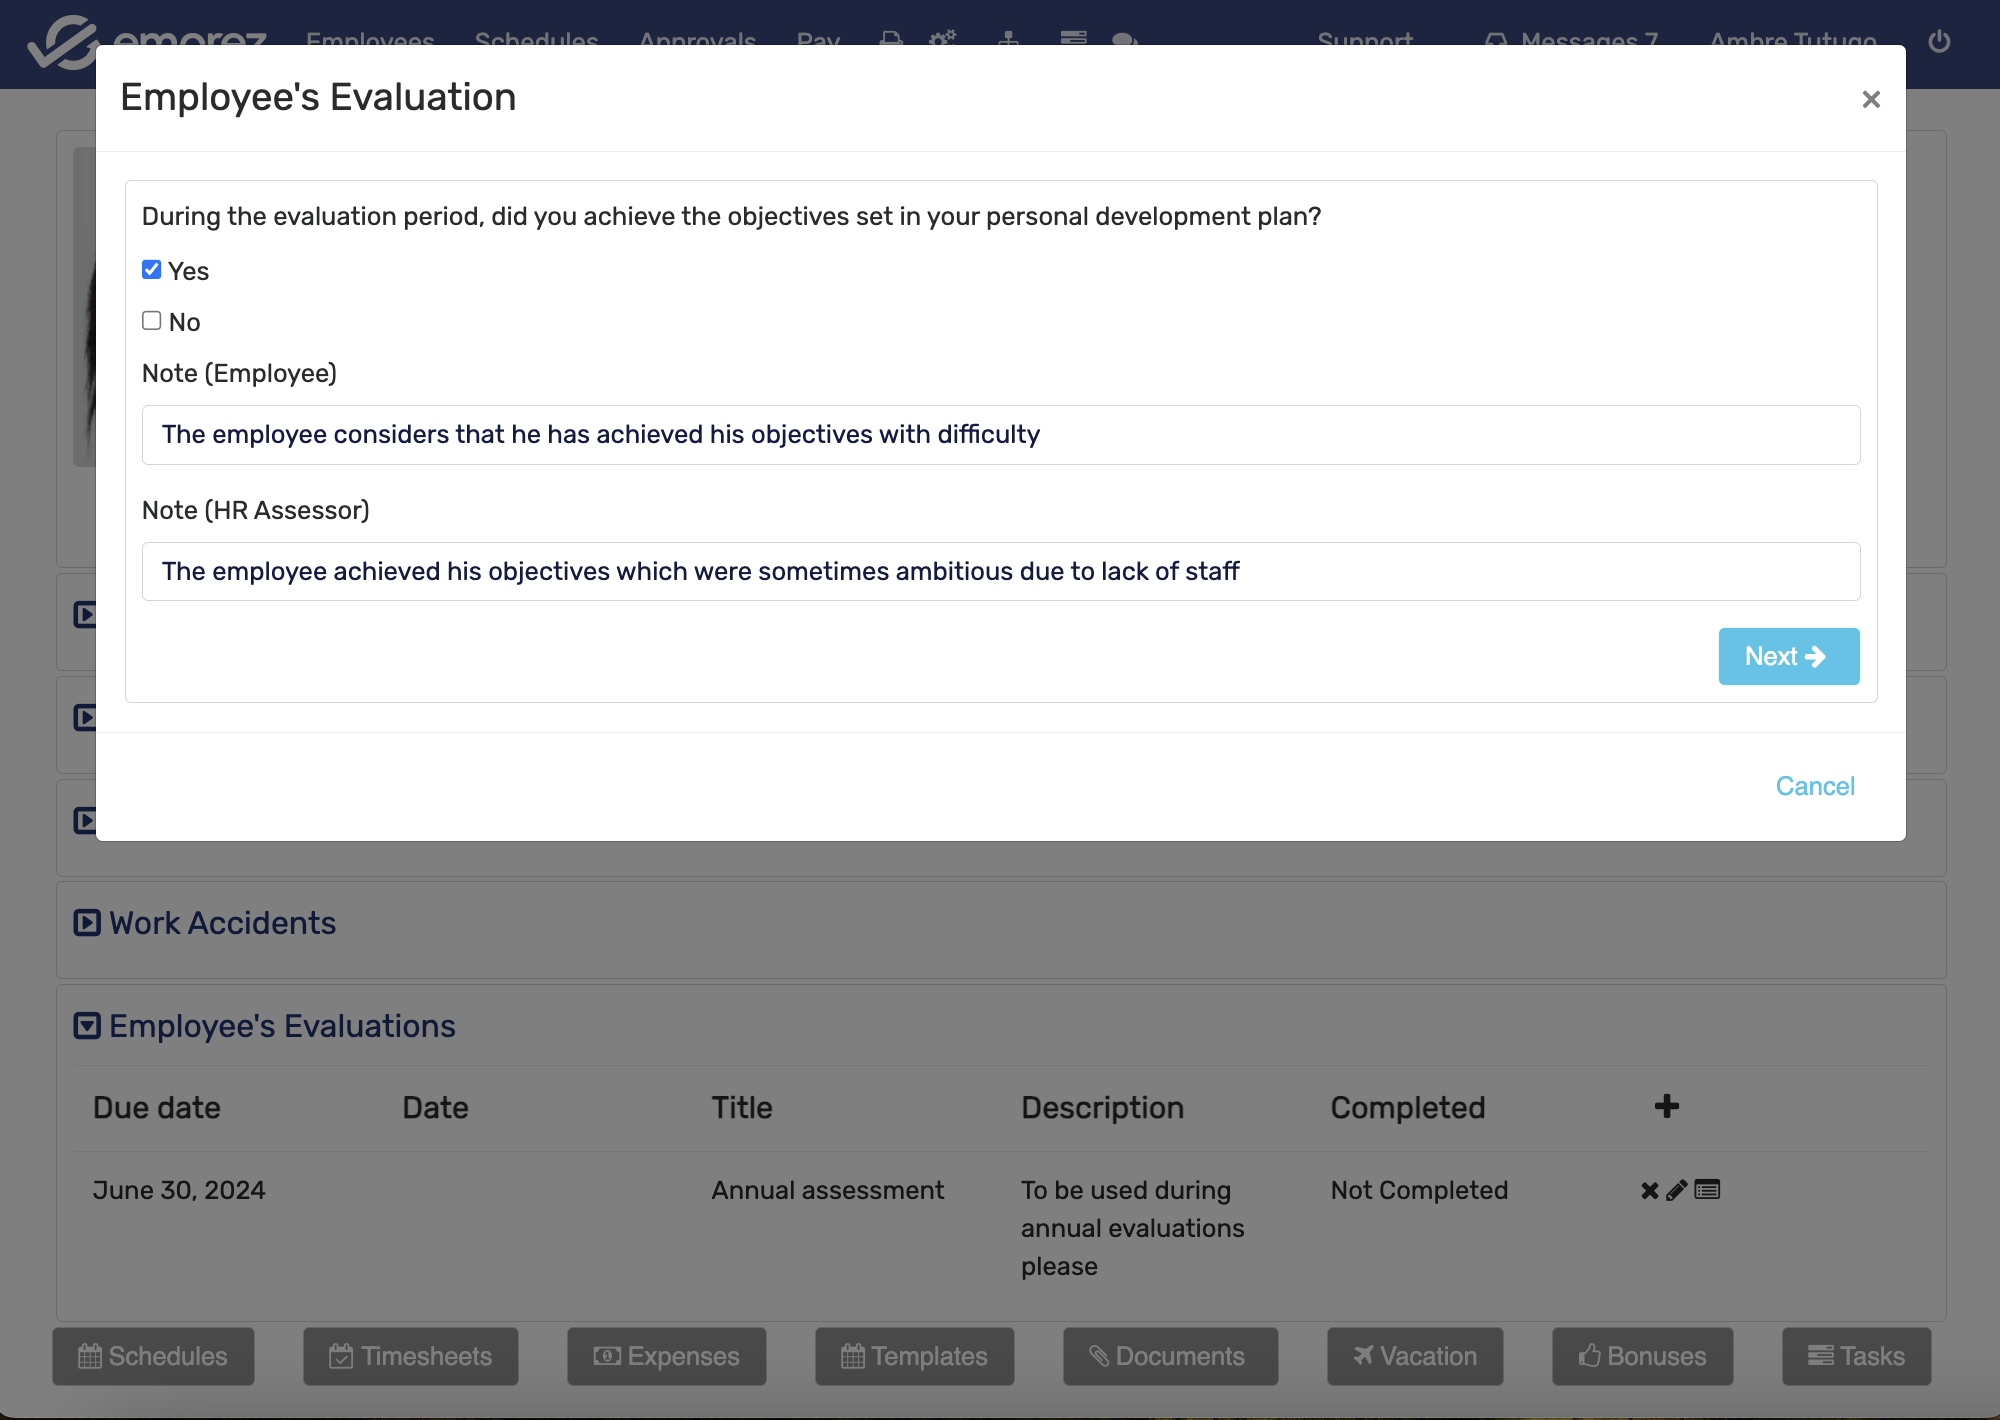Open the Annual assessment form icon
This screenshot has width=2000, height=1420.
pos(1707,1190)
